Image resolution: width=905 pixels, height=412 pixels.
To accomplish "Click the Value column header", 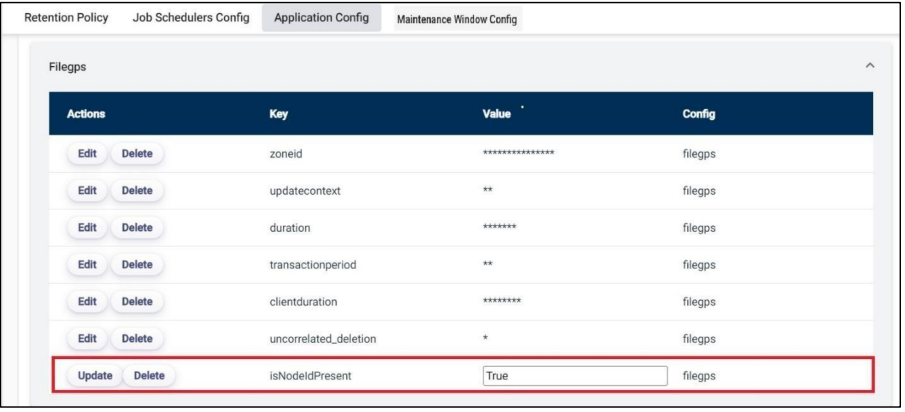I will [x=496, y=114].
